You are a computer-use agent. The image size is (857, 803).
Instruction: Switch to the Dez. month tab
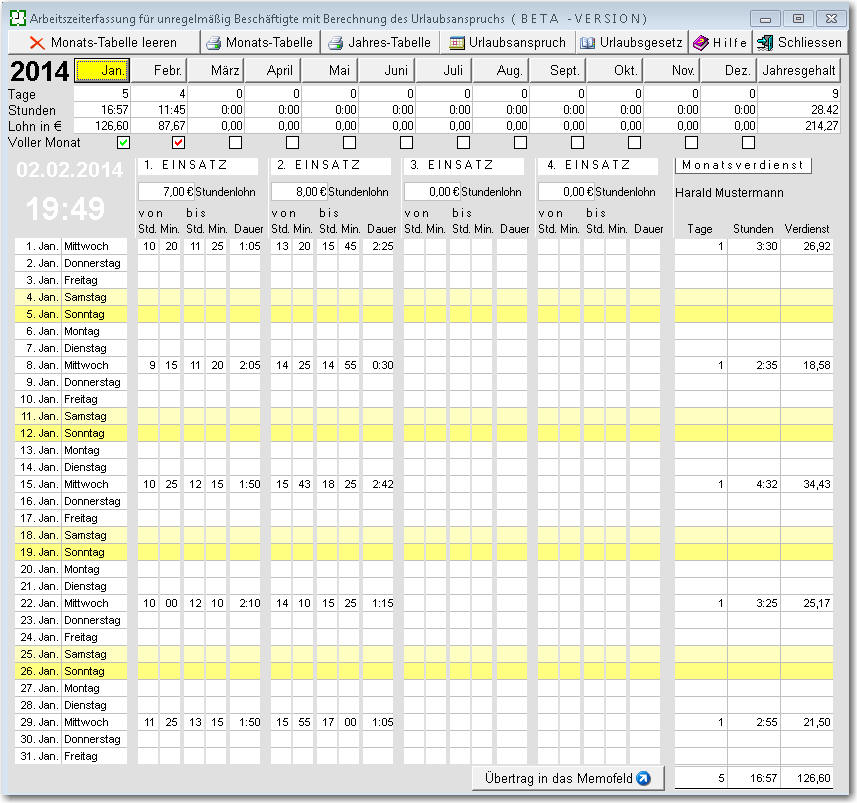click(729, 70)
